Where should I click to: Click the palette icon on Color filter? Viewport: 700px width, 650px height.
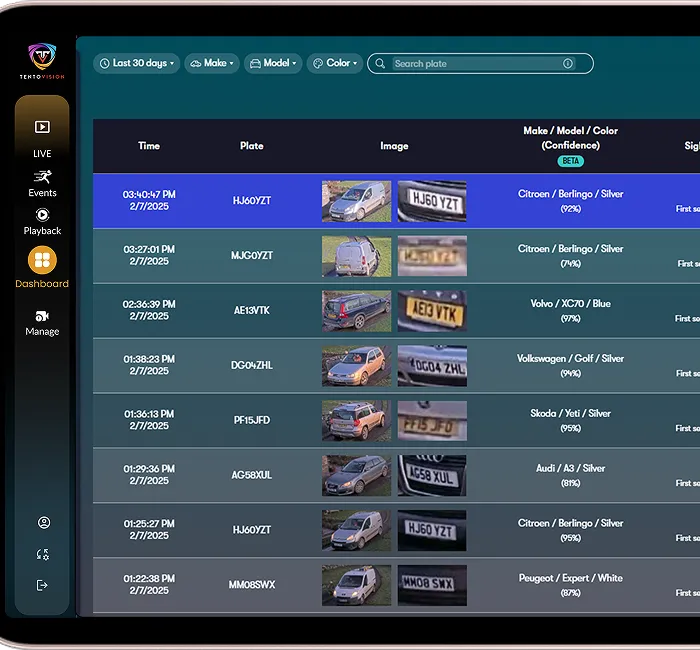point(318,63)
